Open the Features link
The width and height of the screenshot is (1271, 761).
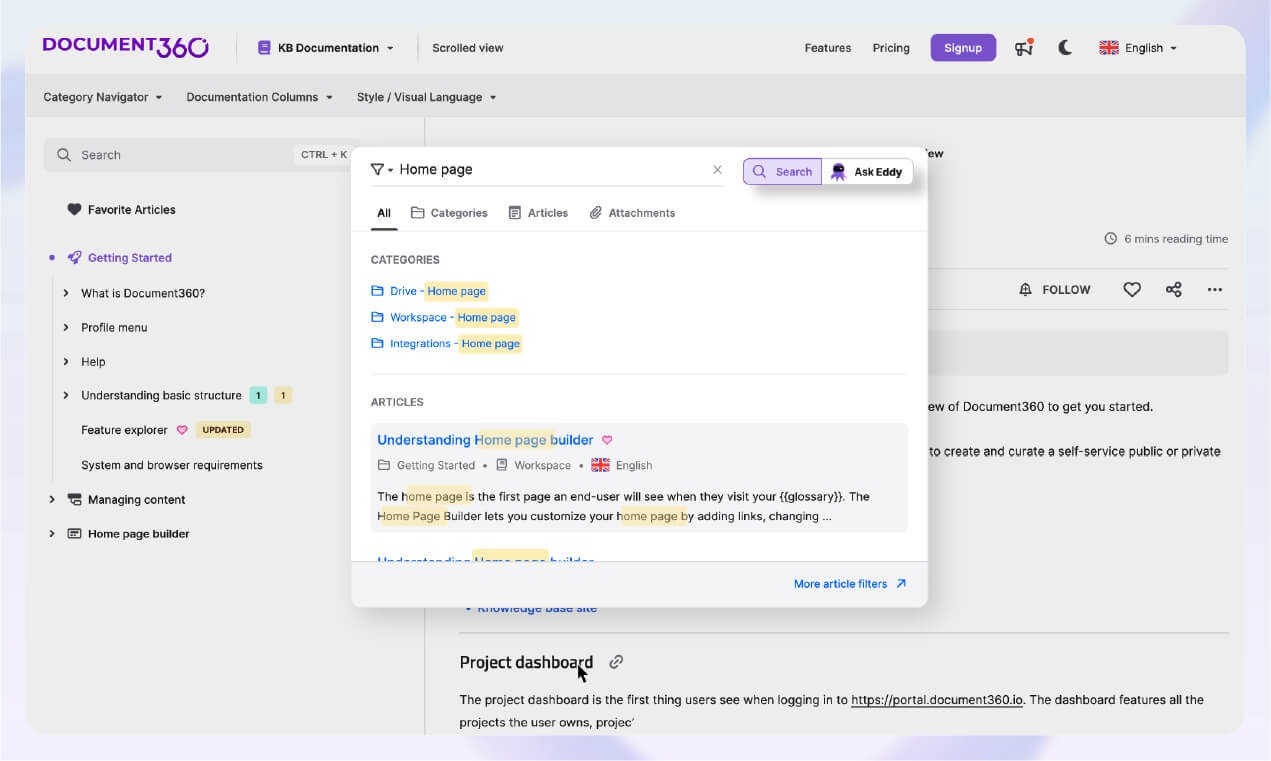click(x=827, y=48)
